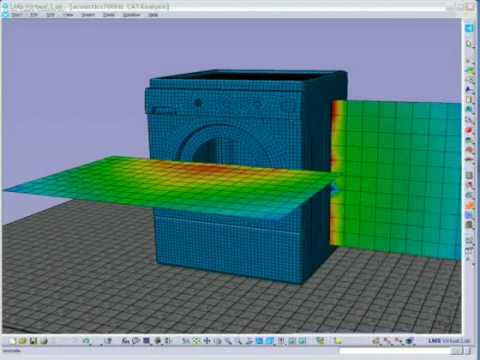Click the dark blue triangle icon in right toolbar
Screen dimensions: 480x360
click(x=469, y=89)
